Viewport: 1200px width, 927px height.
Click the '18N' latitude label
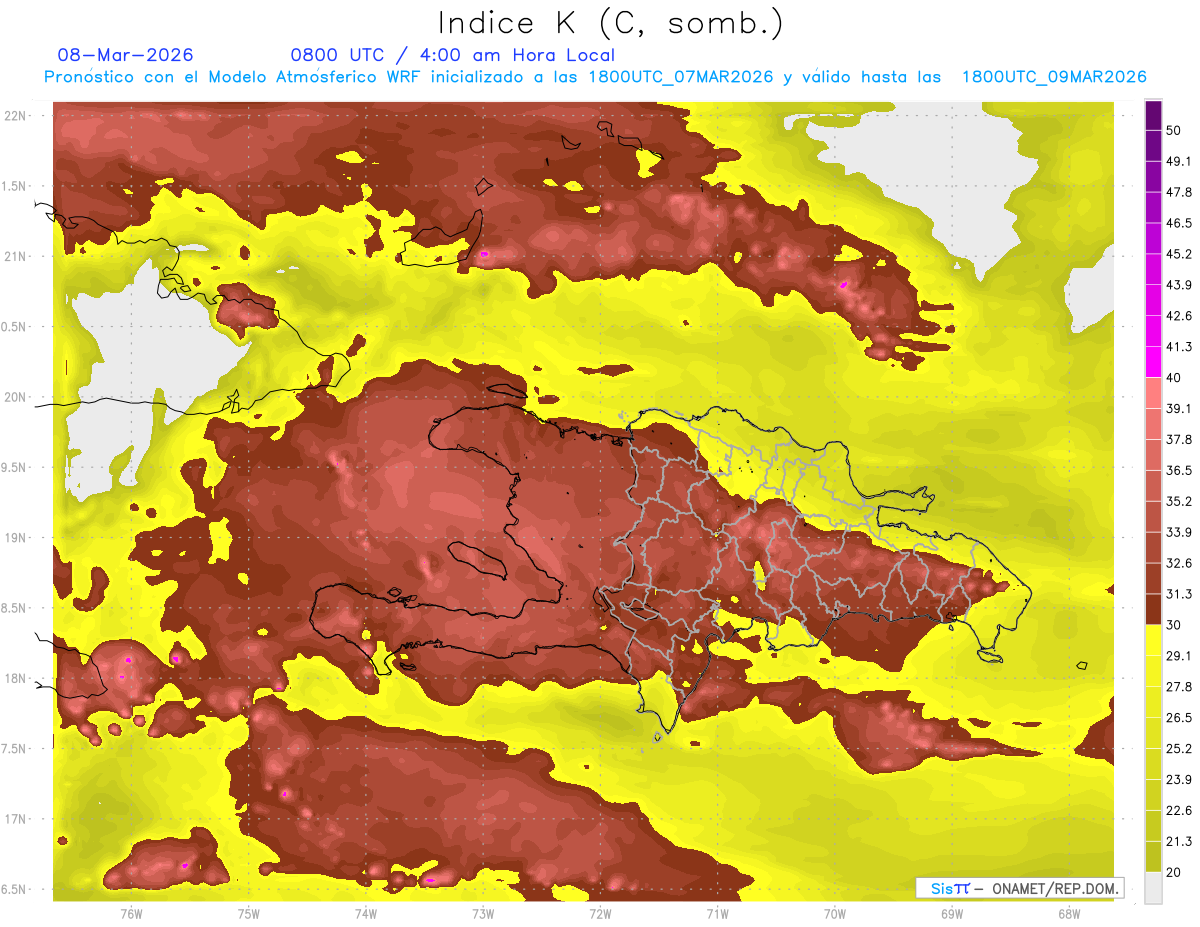pos(16,679)
